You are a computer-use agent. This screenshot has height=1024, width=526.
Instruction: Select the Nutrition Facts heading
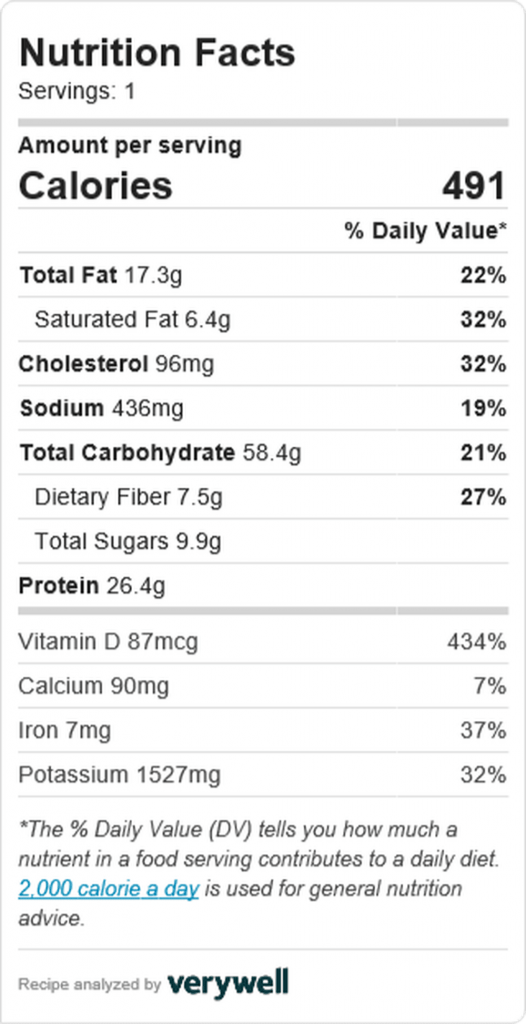[x=157, y=54]
